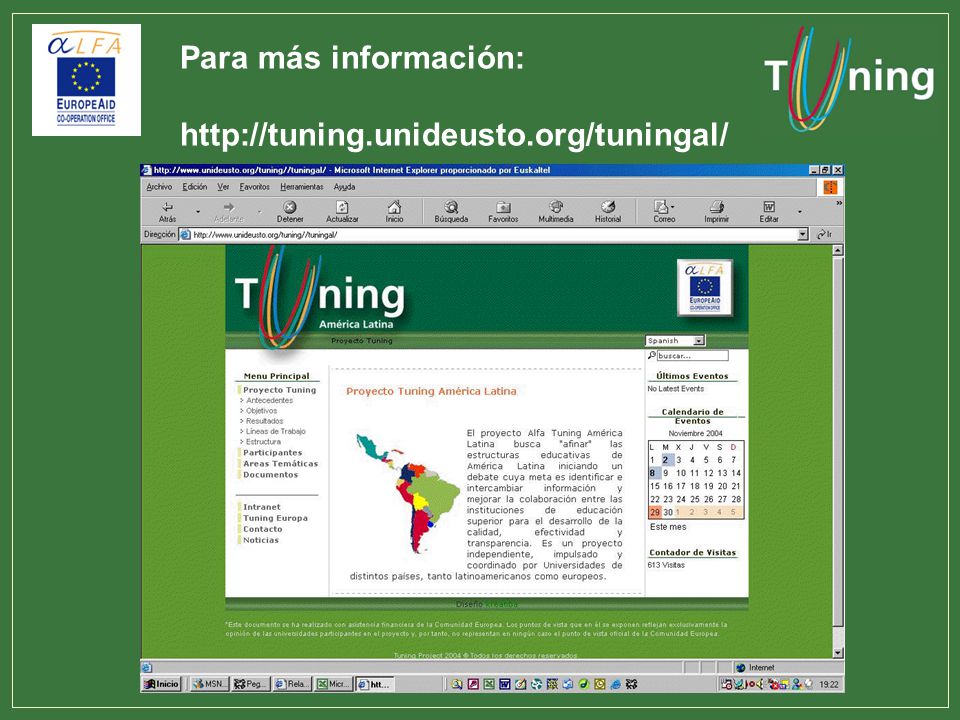Click the buscar search field

[692, 355]
